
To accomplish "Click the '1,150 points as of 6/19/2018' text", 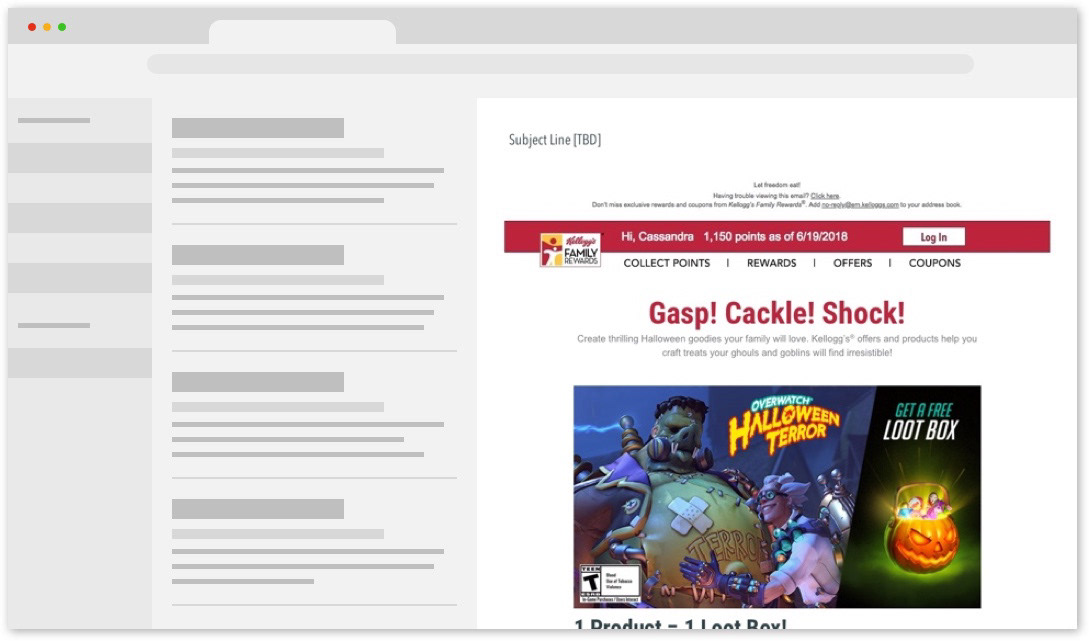I will coord(775,237).
